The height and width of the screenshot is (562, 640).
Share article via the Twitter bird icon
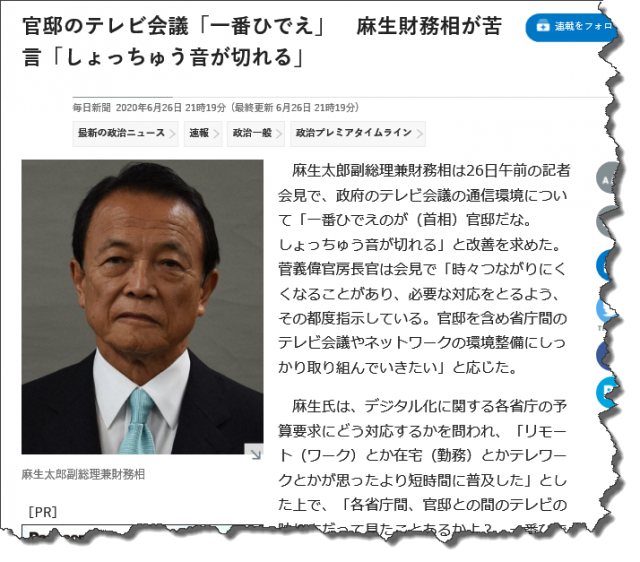pos(607,309)
